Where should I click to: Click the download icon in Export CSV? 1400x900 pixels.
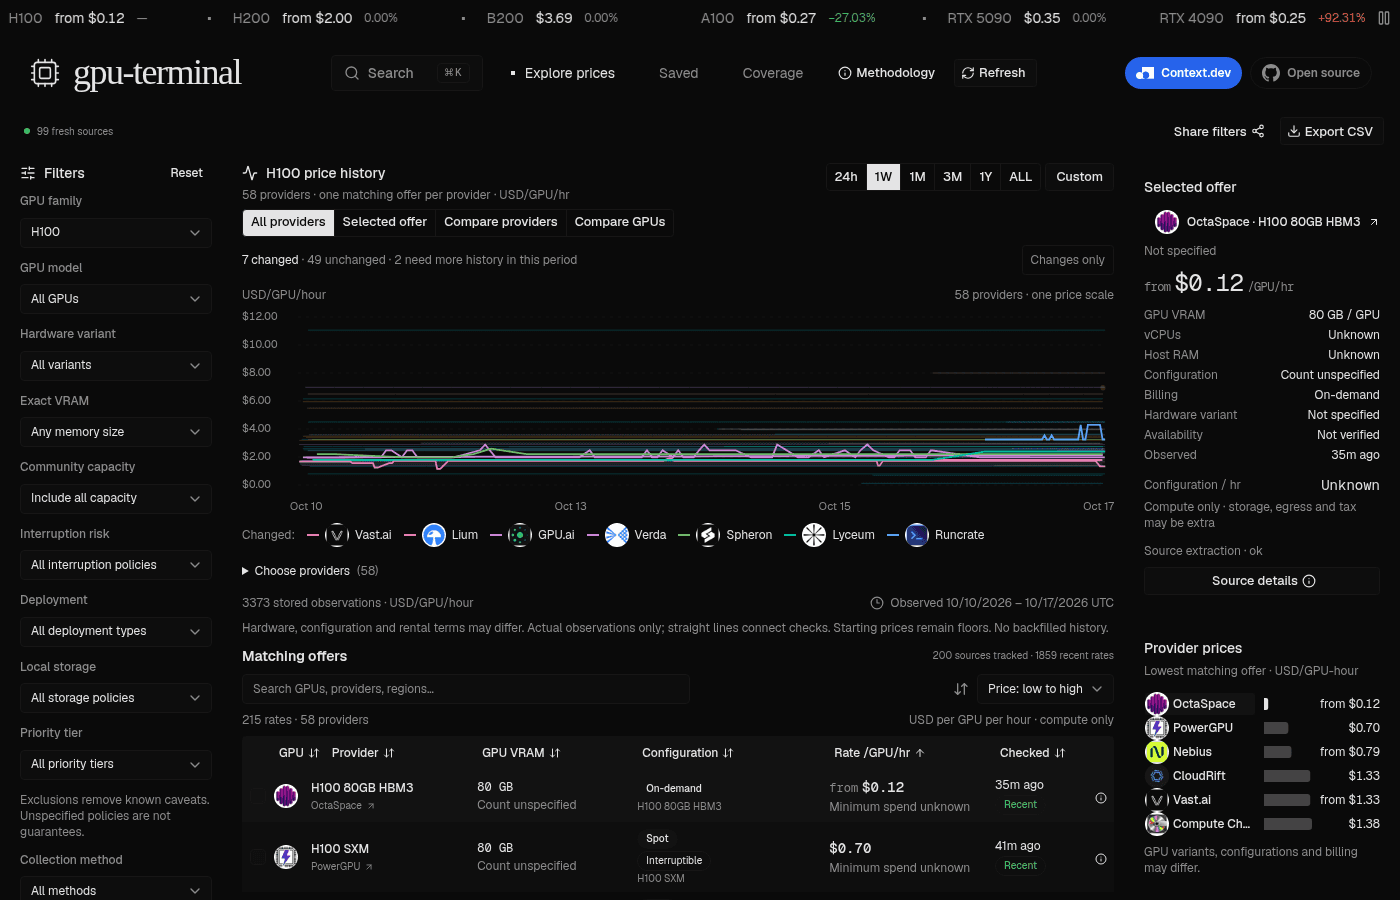point(1294,131)
